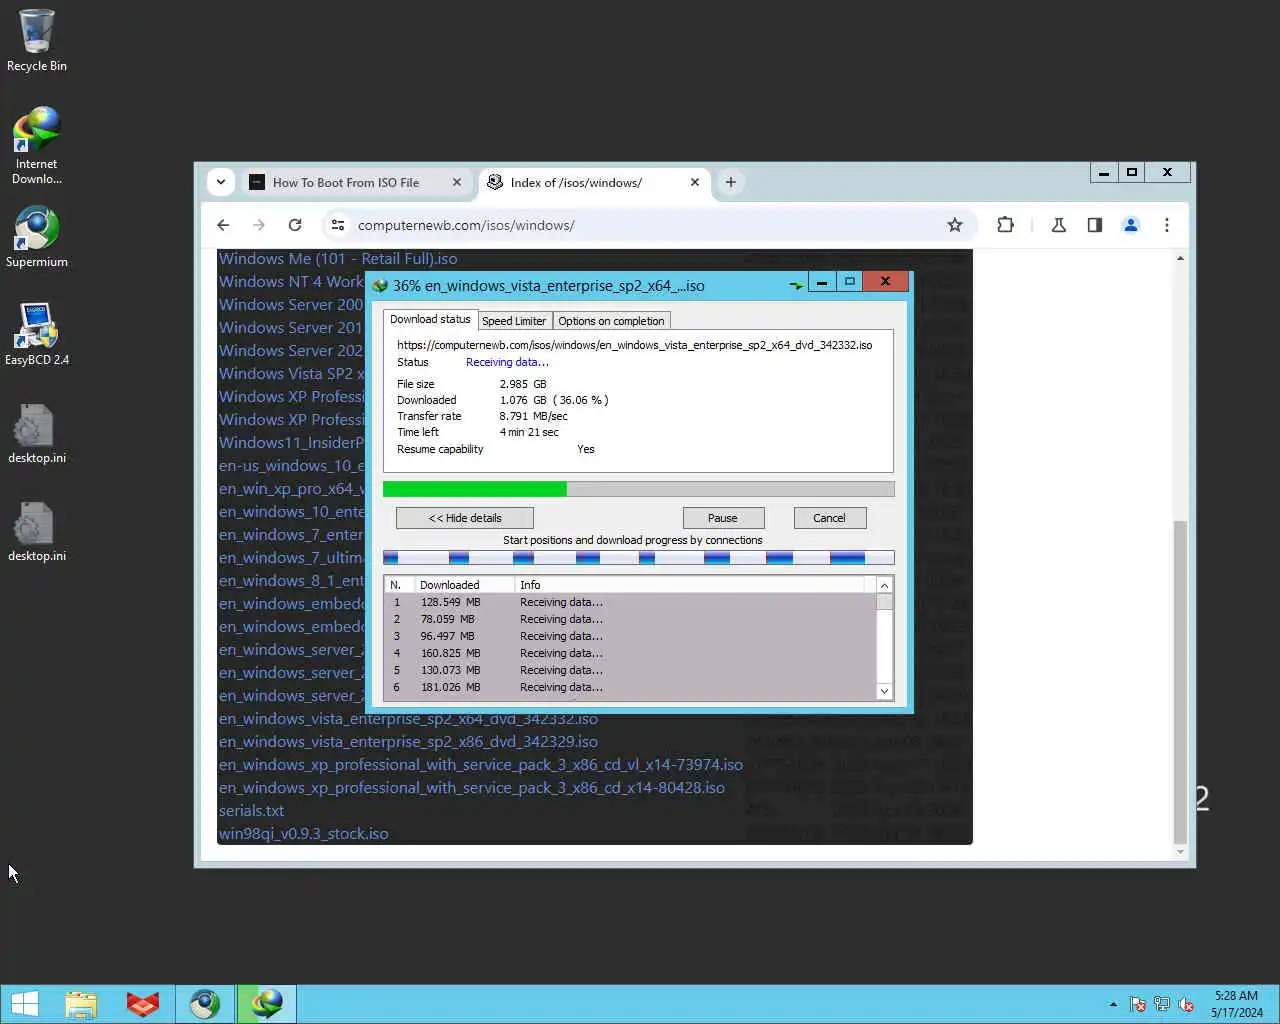Viewport: 1280px width, 1024px height.
Task: Open the win98qi_v0.9.3_stock.iso link
Action: coord(303,833)
